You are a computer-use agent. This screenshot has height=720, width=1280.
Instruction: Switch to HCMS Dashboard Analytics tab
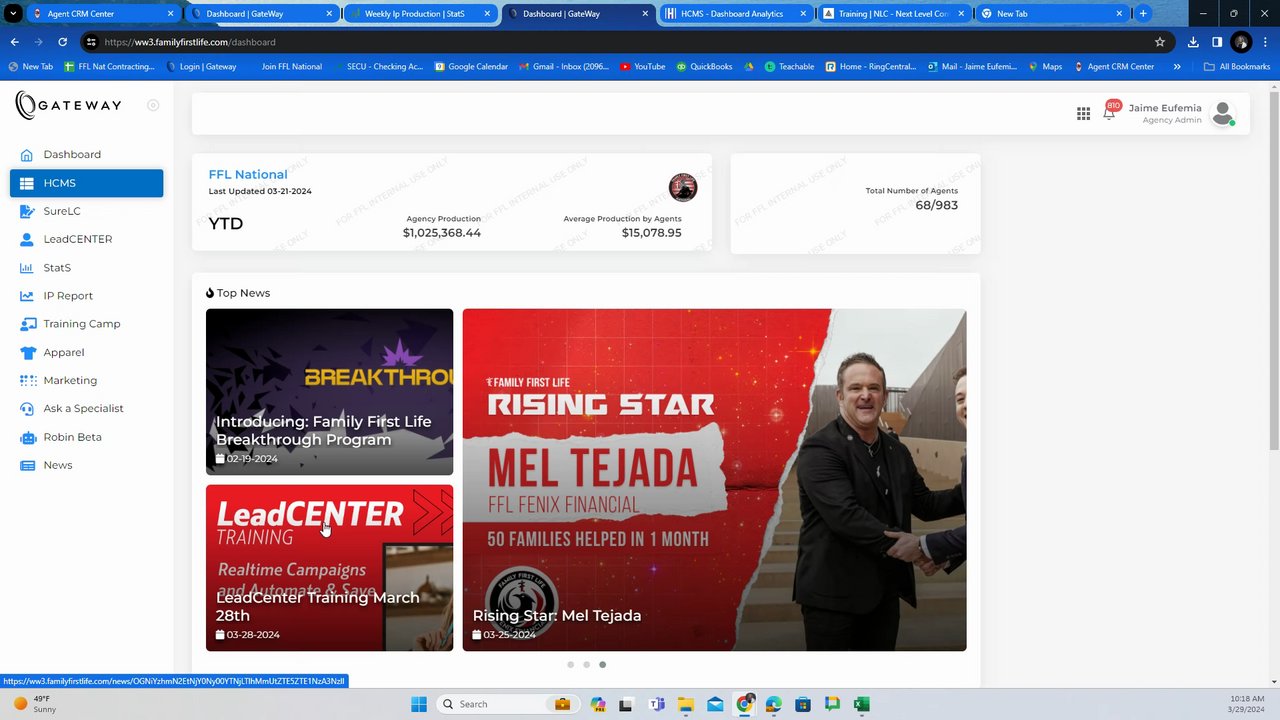point(737,14)
